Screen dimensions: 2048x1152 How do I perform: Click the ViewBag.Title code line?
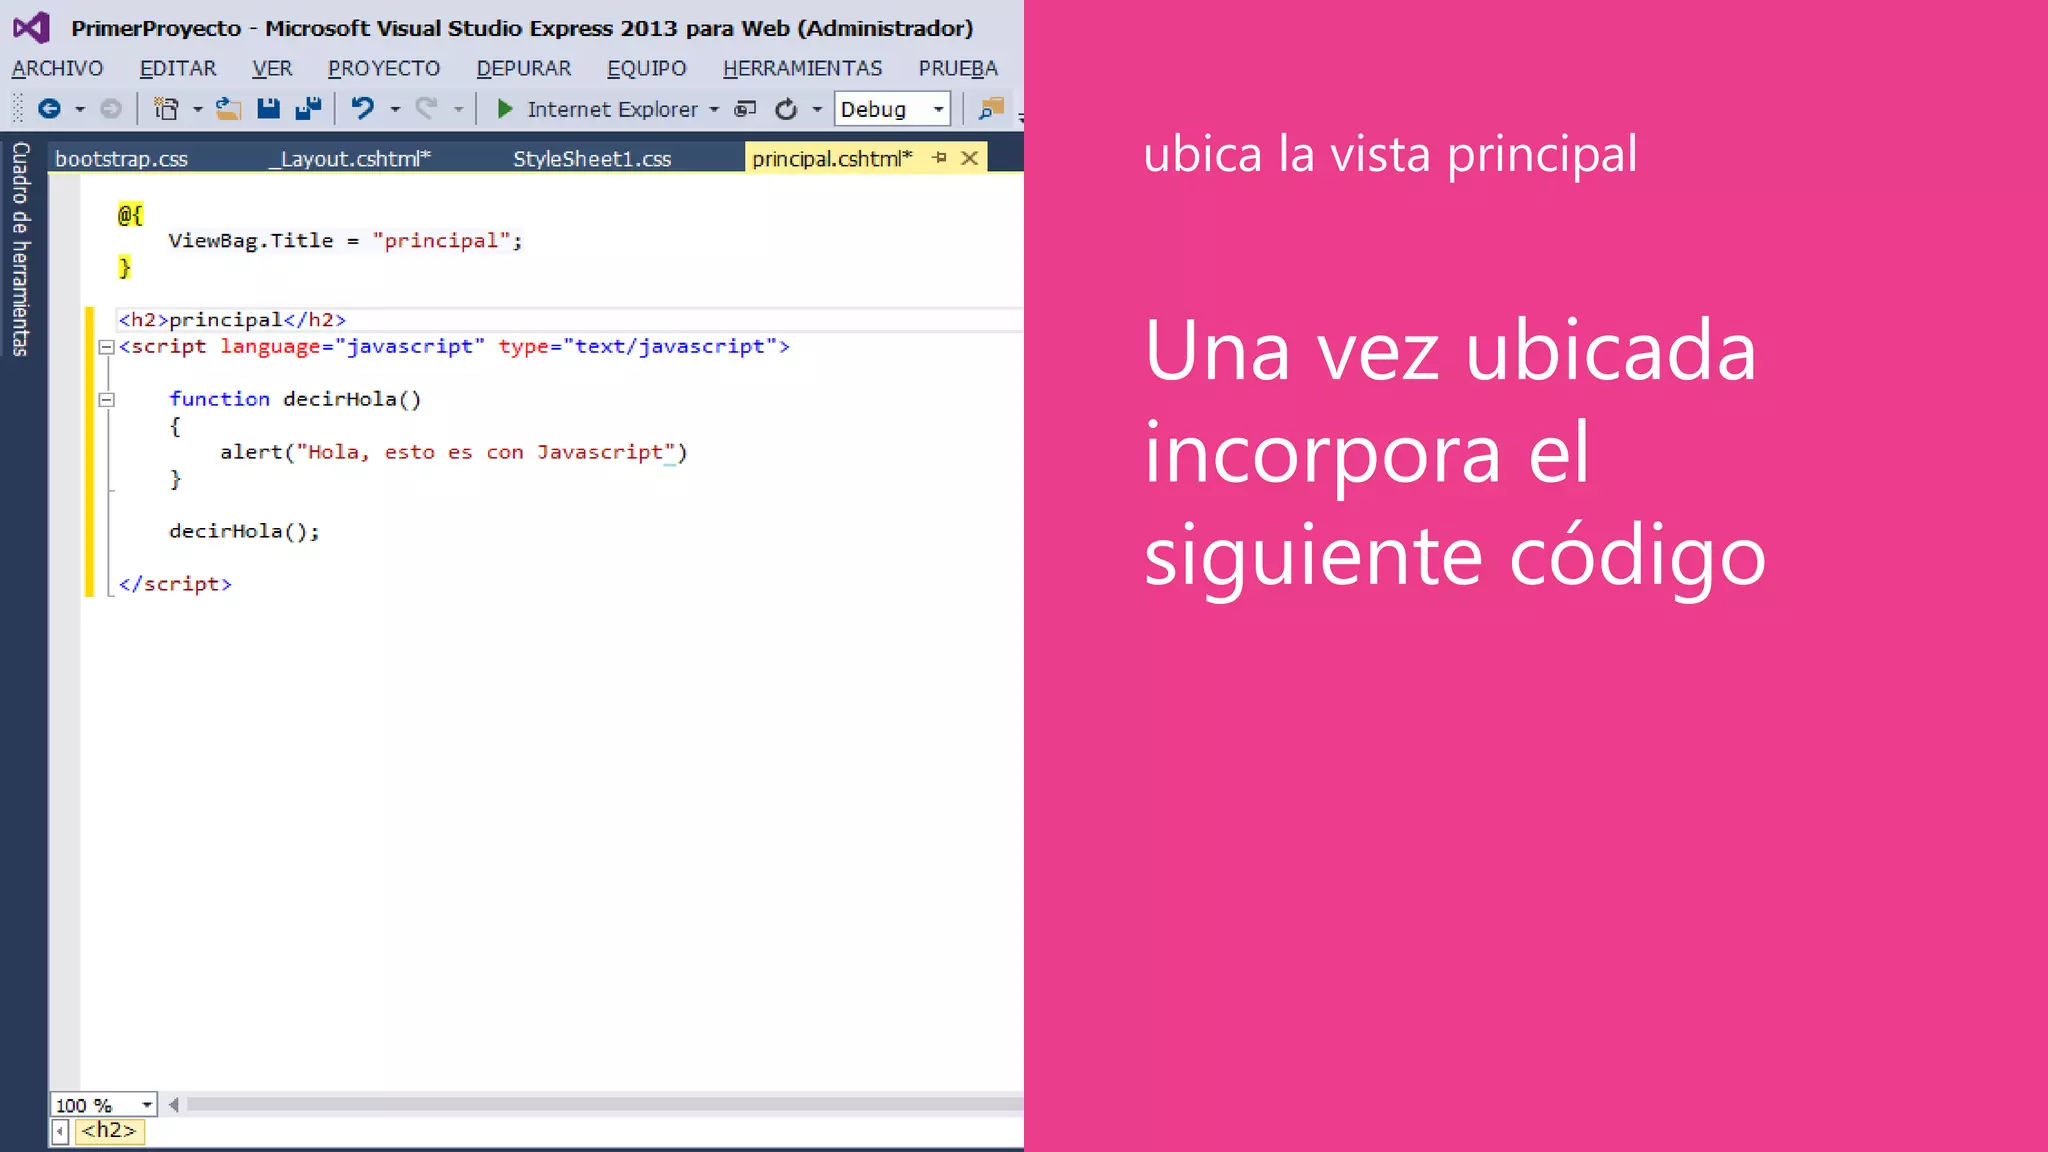345,240
